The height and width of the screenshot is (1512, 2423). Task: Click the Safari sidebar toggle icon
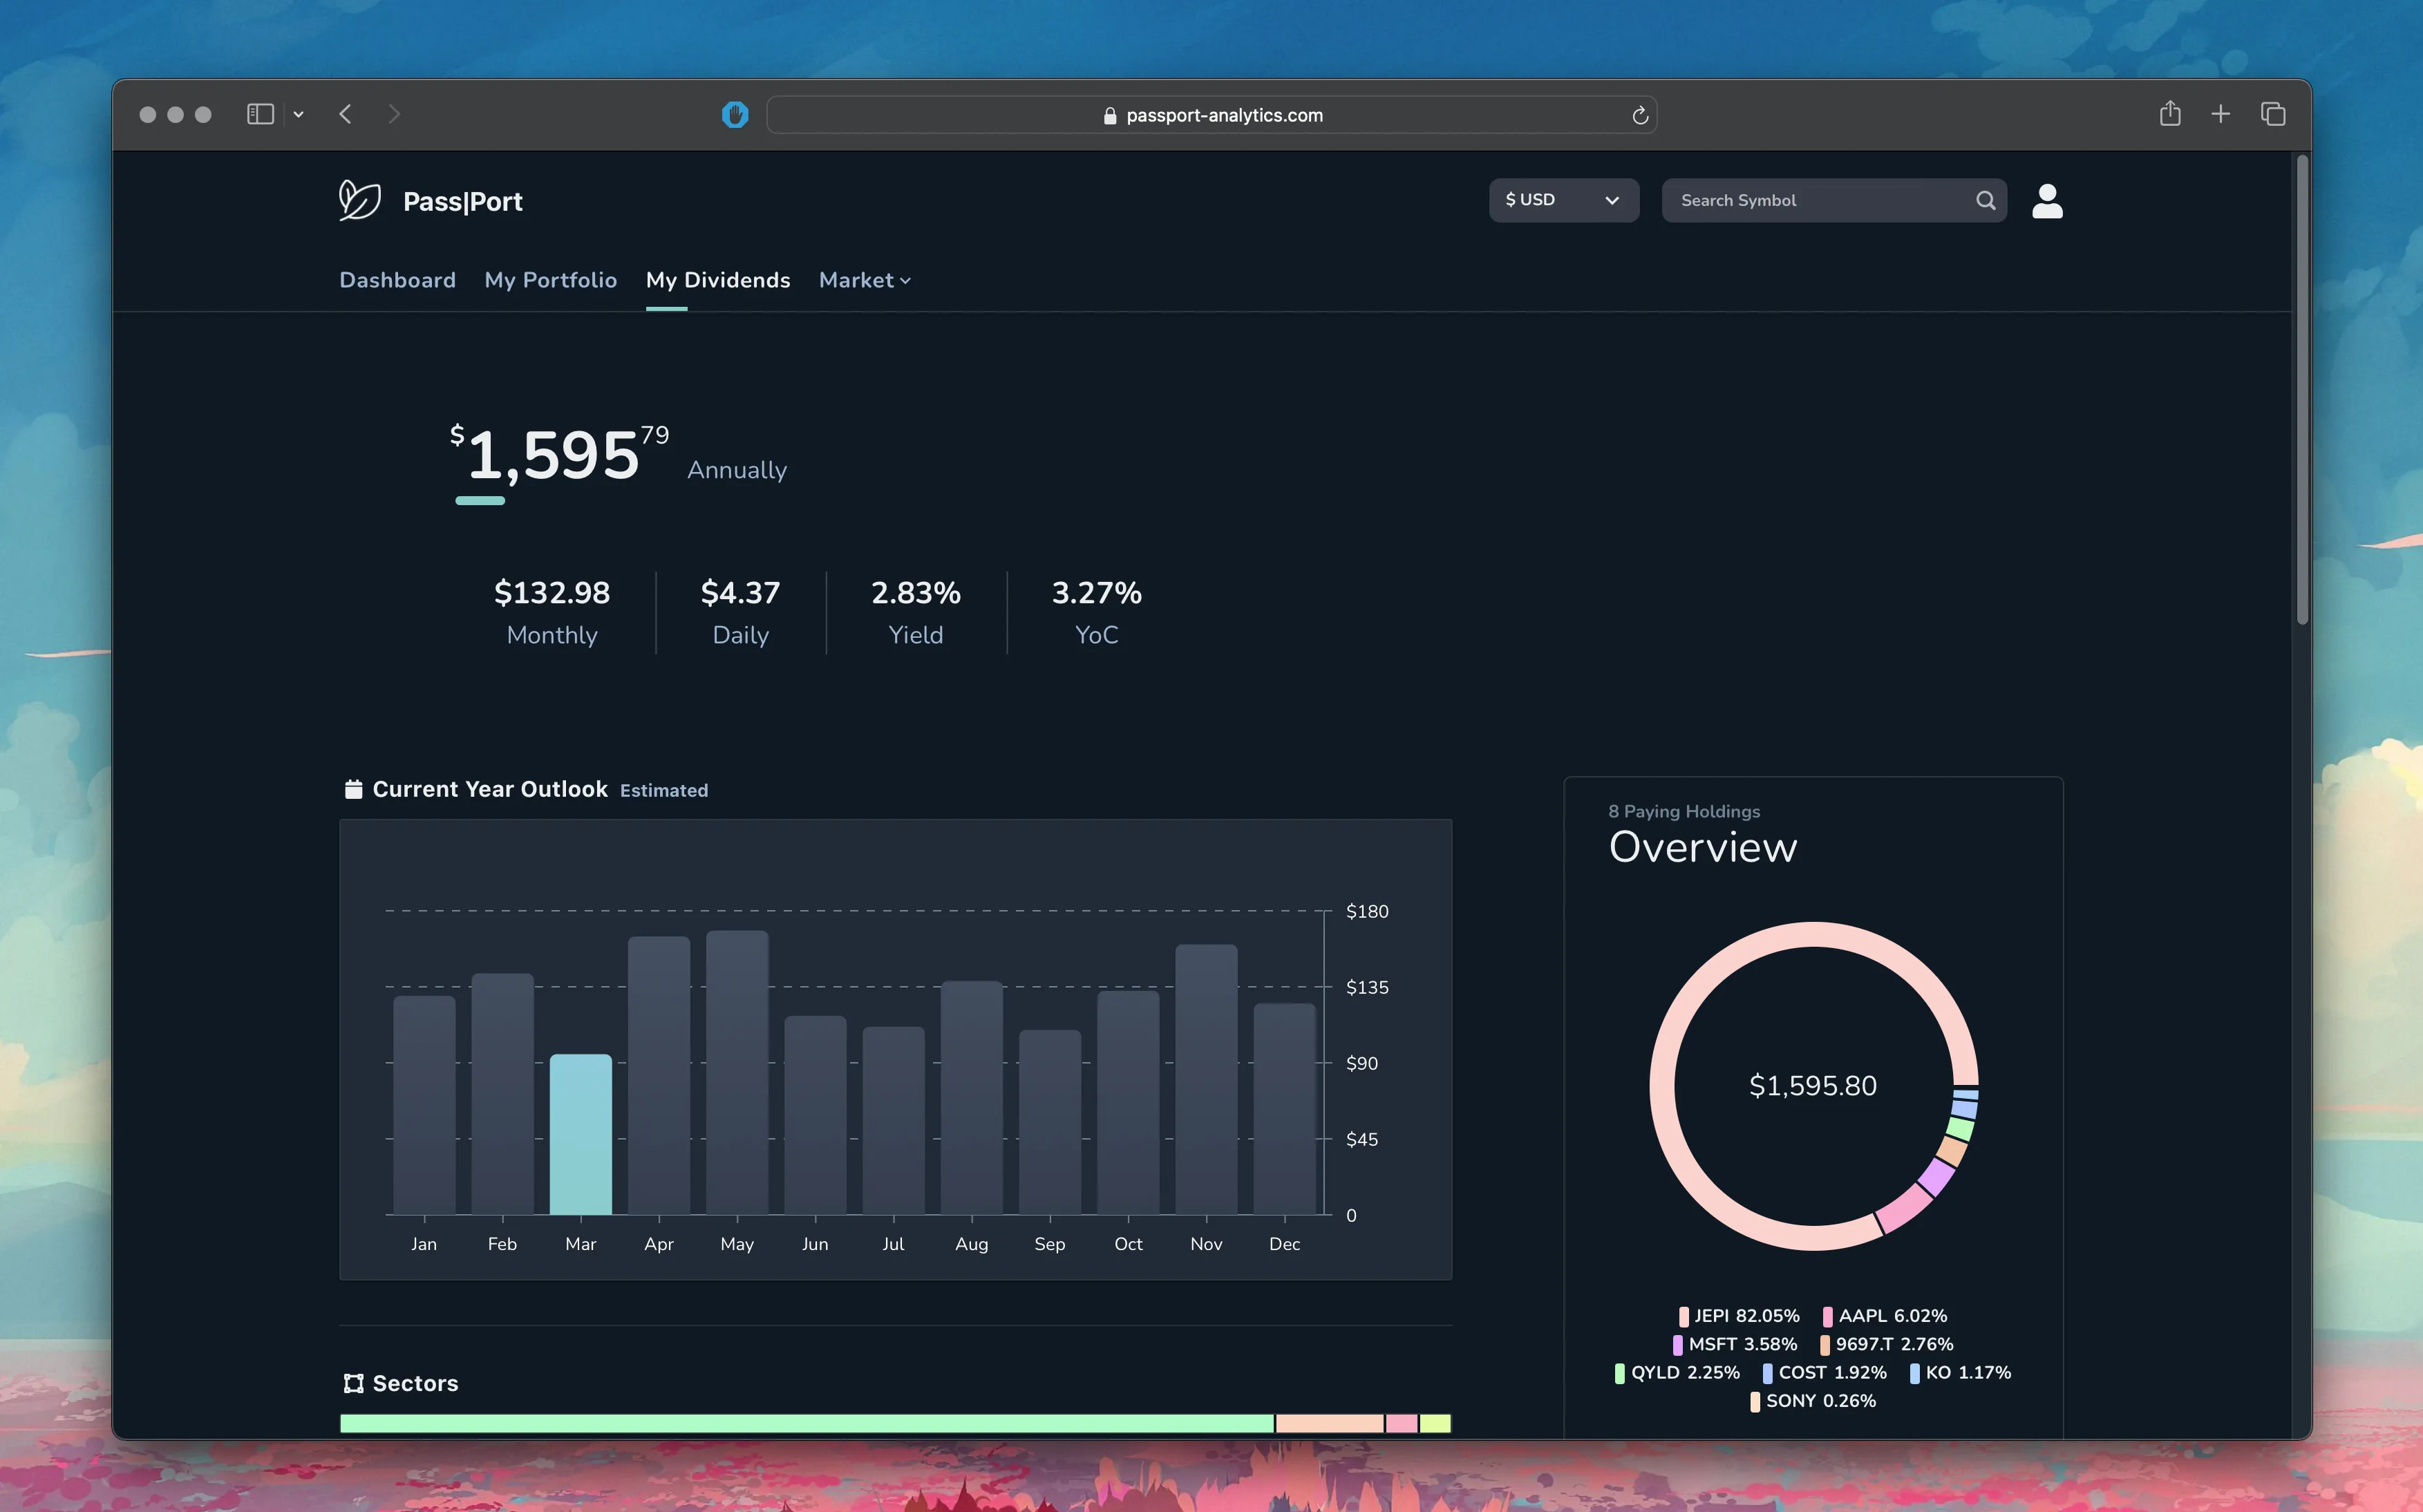click(x=260, y=114)
